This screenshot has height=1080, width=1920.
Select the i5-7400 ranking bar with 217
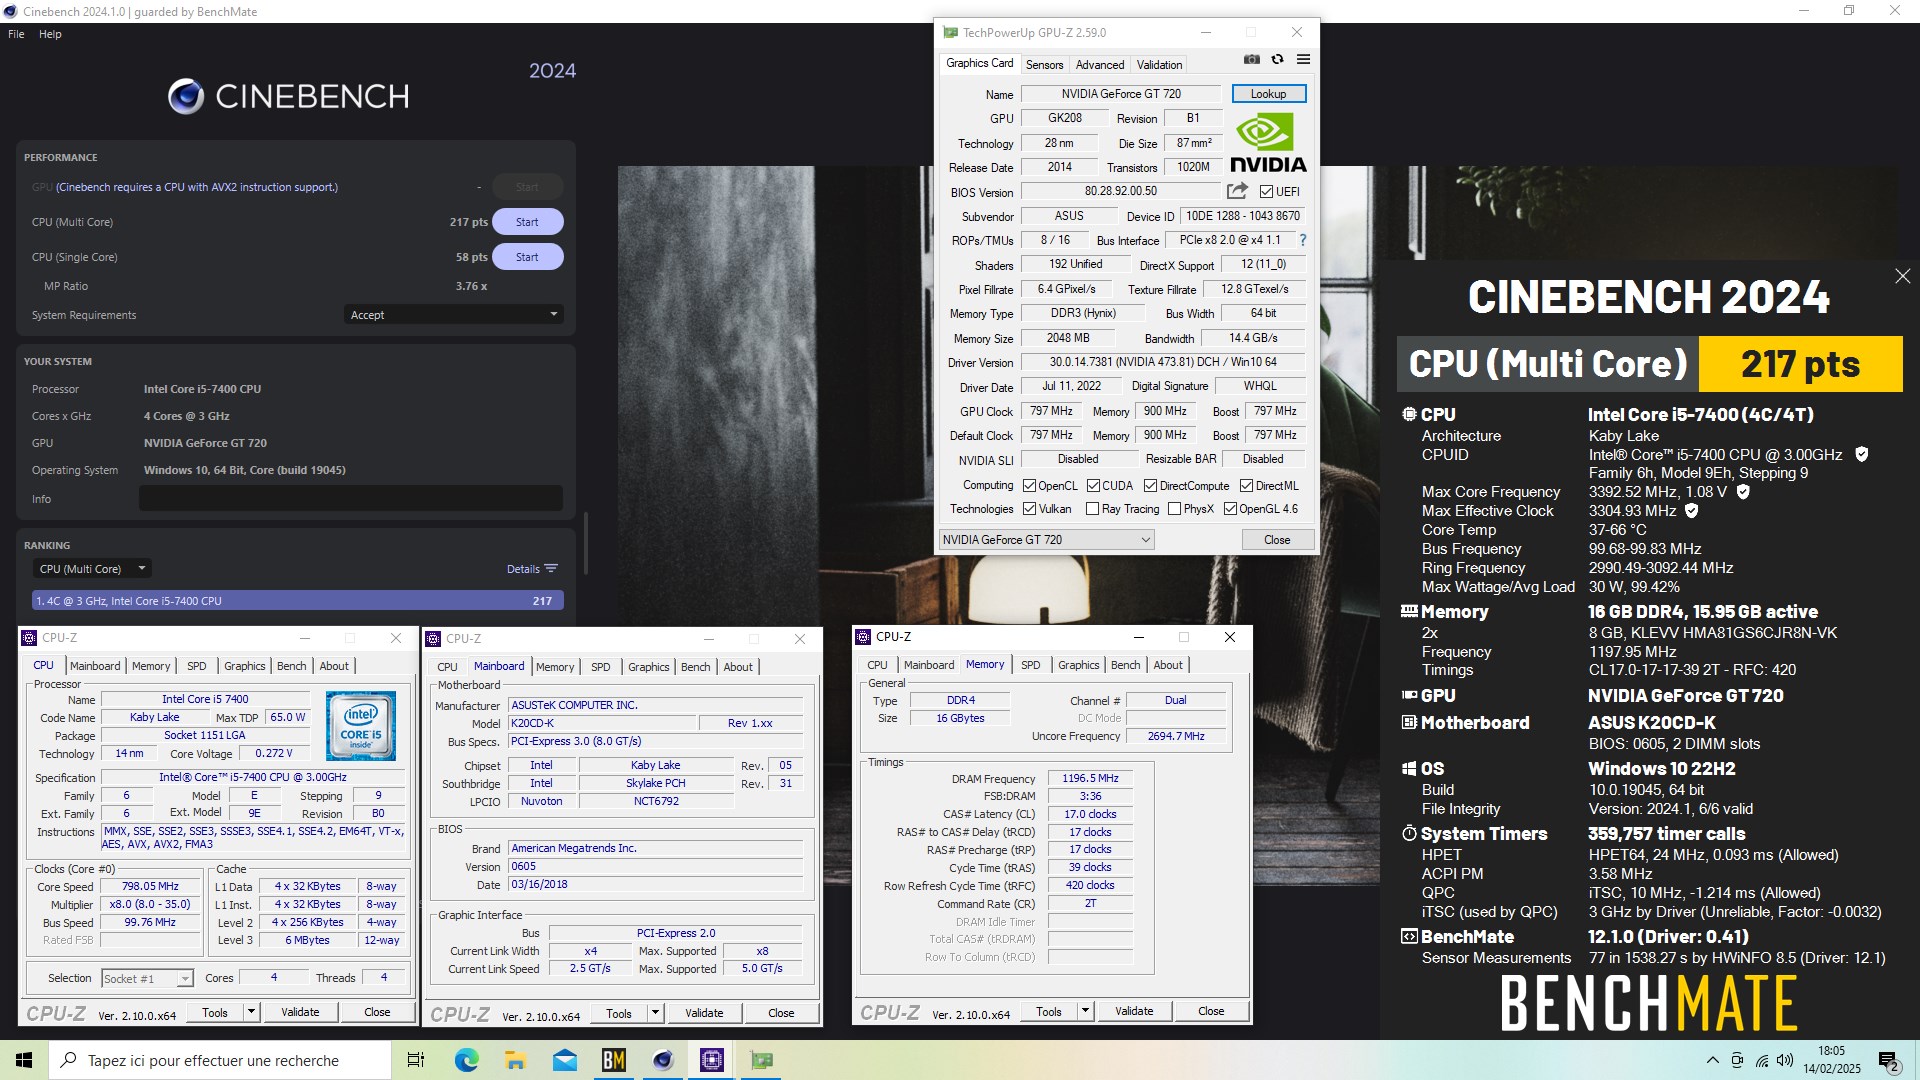coord(298,601)
